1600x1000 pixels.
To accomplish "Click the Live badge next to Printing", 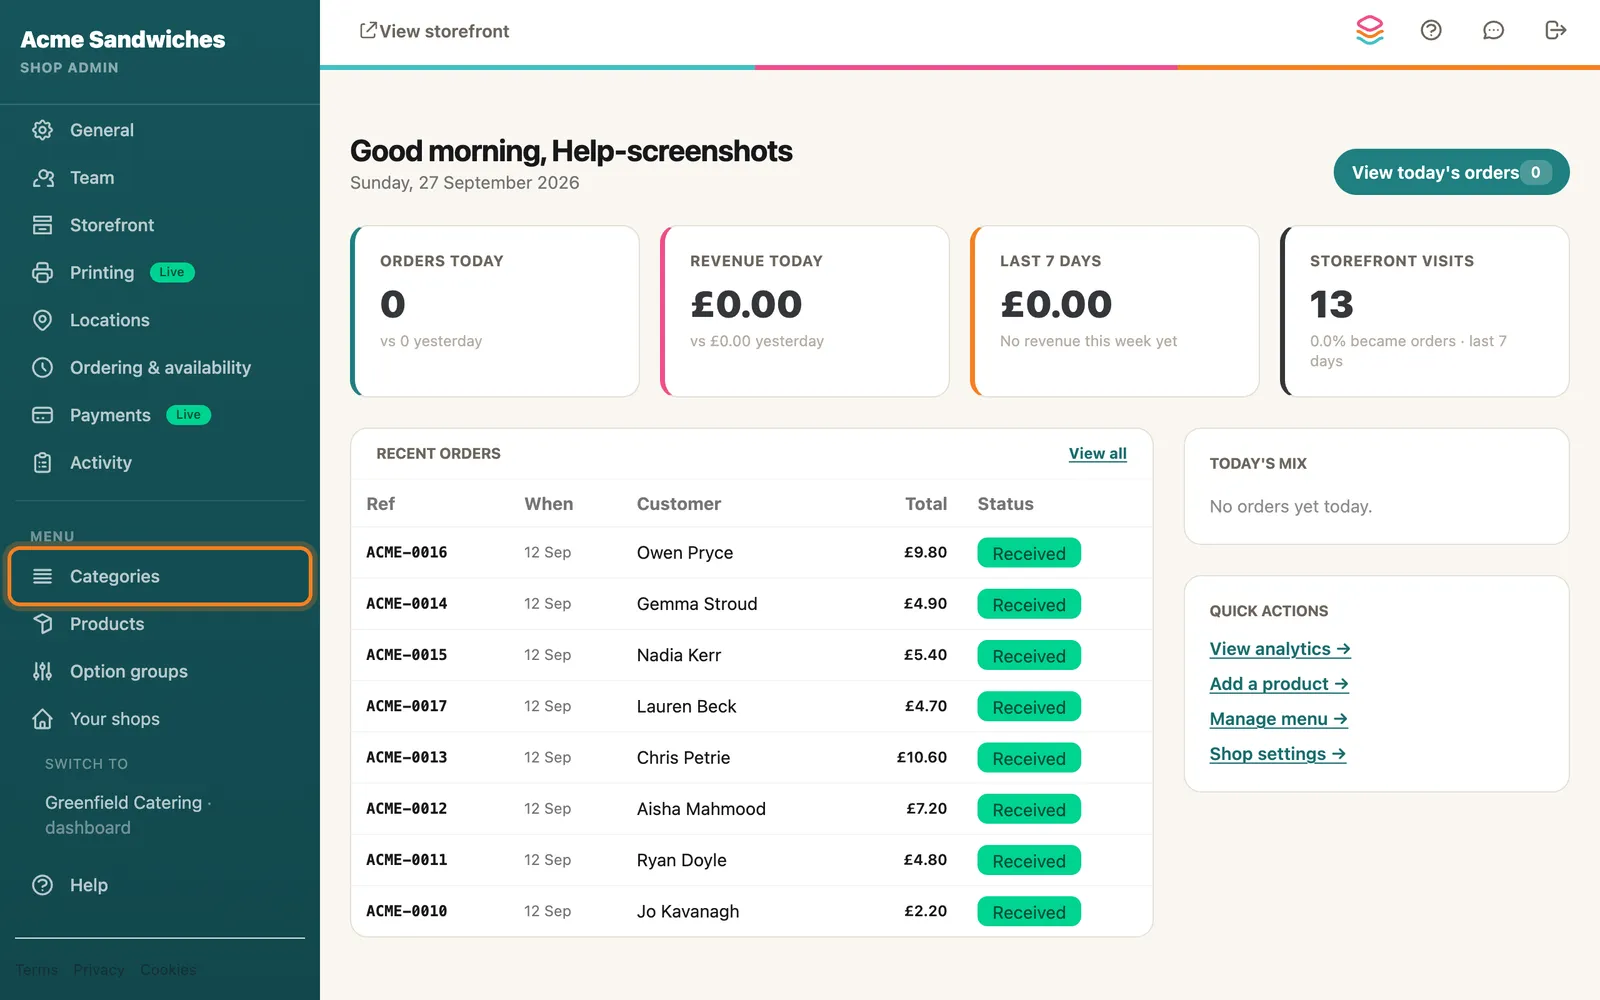I will point(172,272).
